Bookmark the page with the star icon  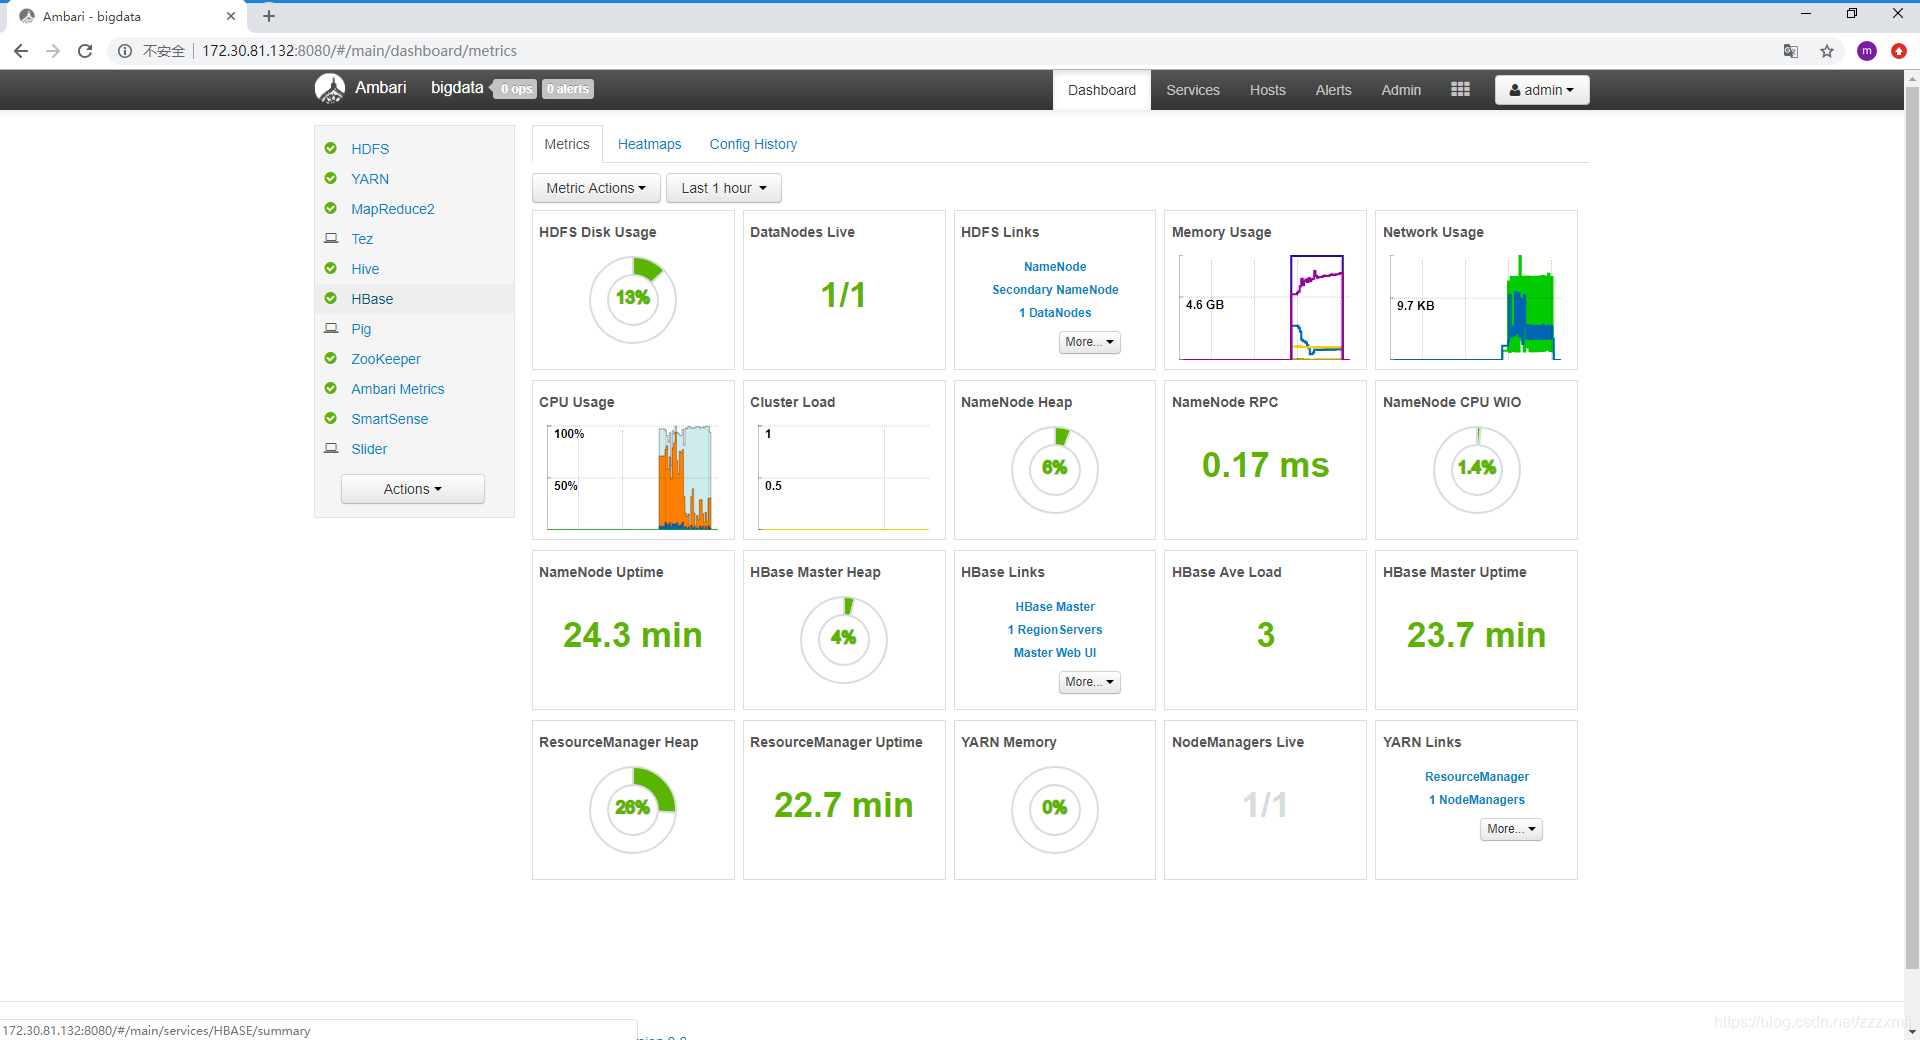tap(1827, 51)
